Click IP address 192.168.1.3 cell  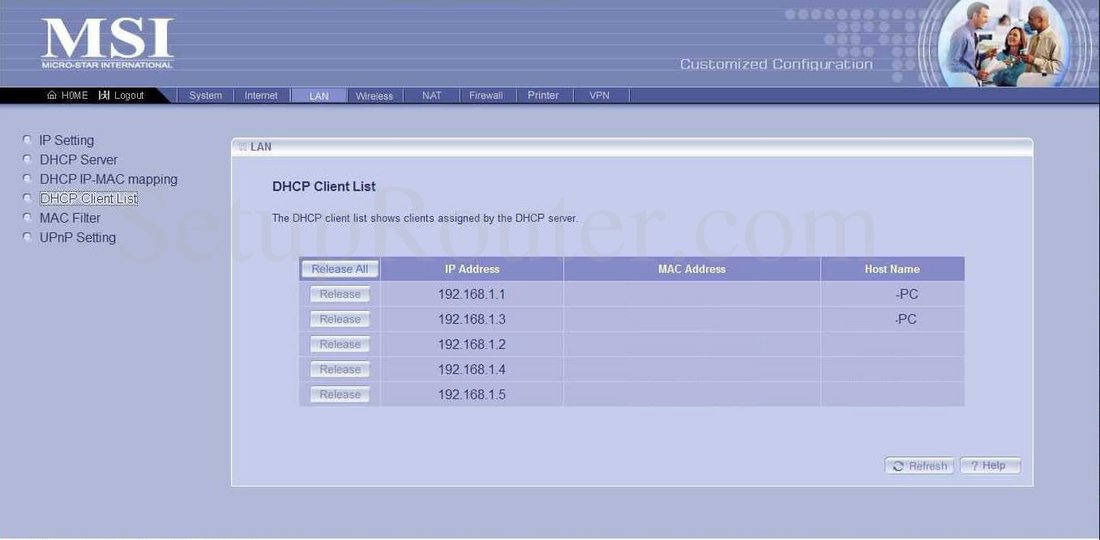471,319
